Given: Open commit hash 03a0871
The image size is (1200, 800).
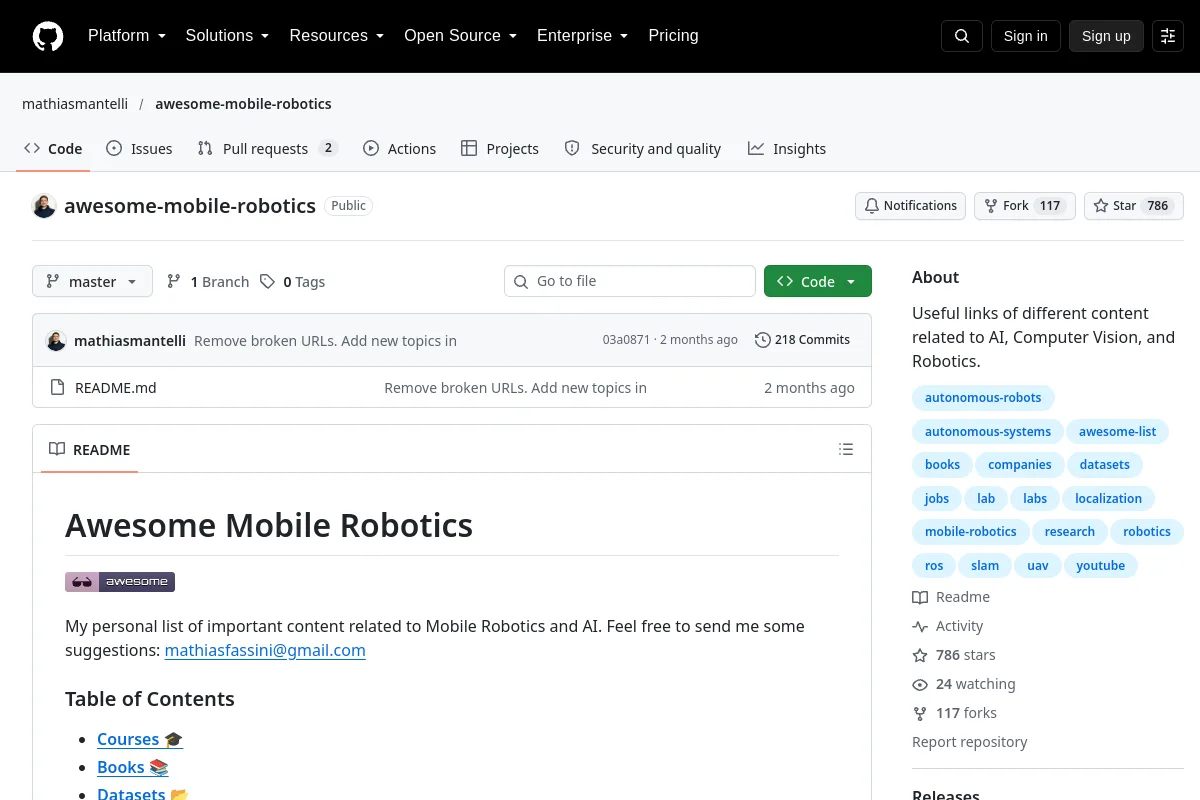Looking at the screenshot, I should point(626,340).
